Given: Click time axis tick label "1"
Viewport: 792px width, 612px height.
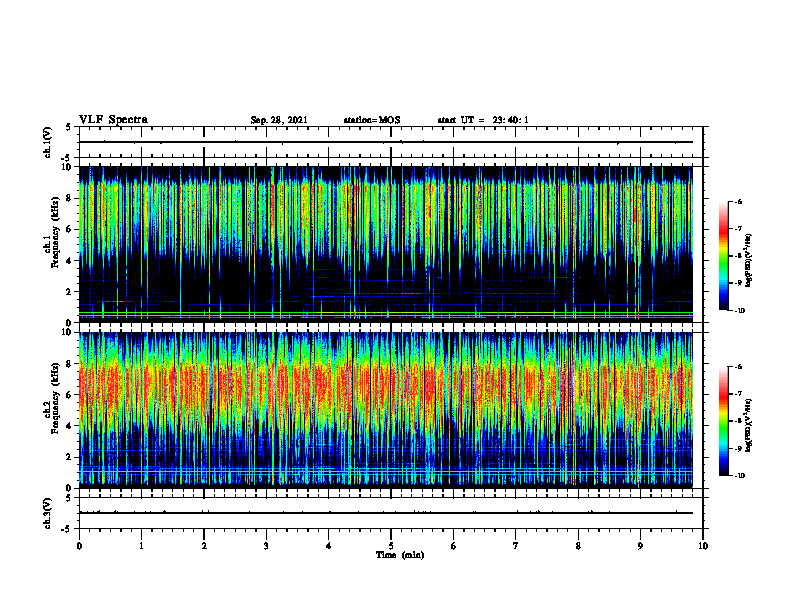Looking at the screenshot, I should (141, 546).
